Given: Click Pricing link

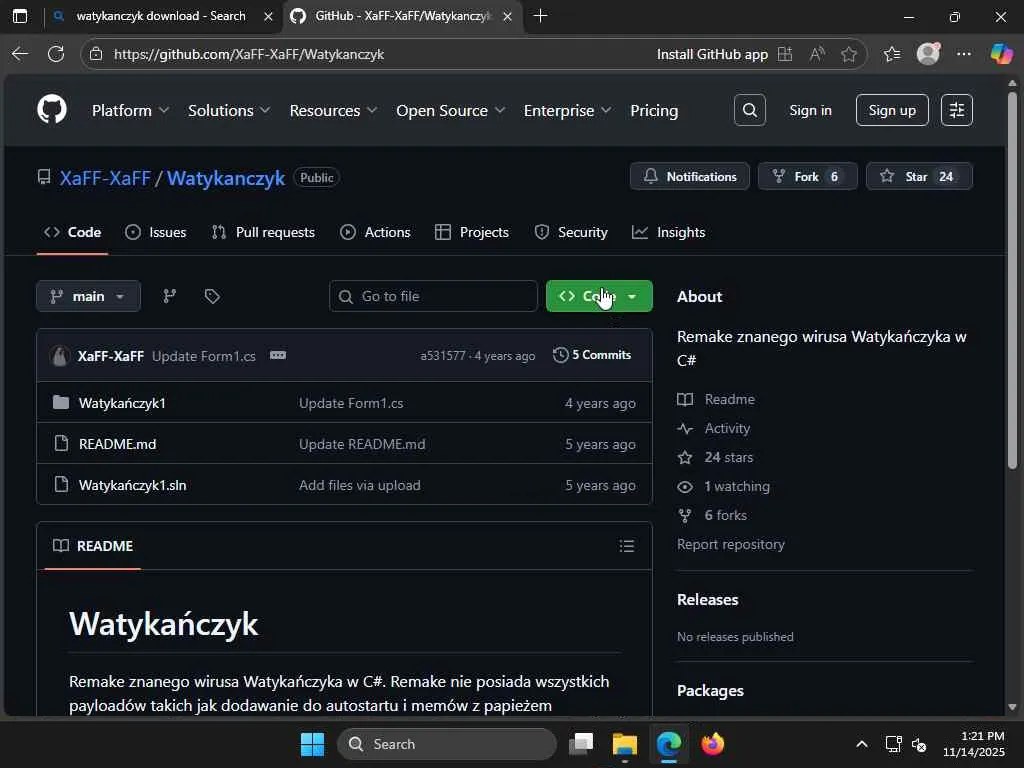Looking at the screenshot, I should 654,110.
